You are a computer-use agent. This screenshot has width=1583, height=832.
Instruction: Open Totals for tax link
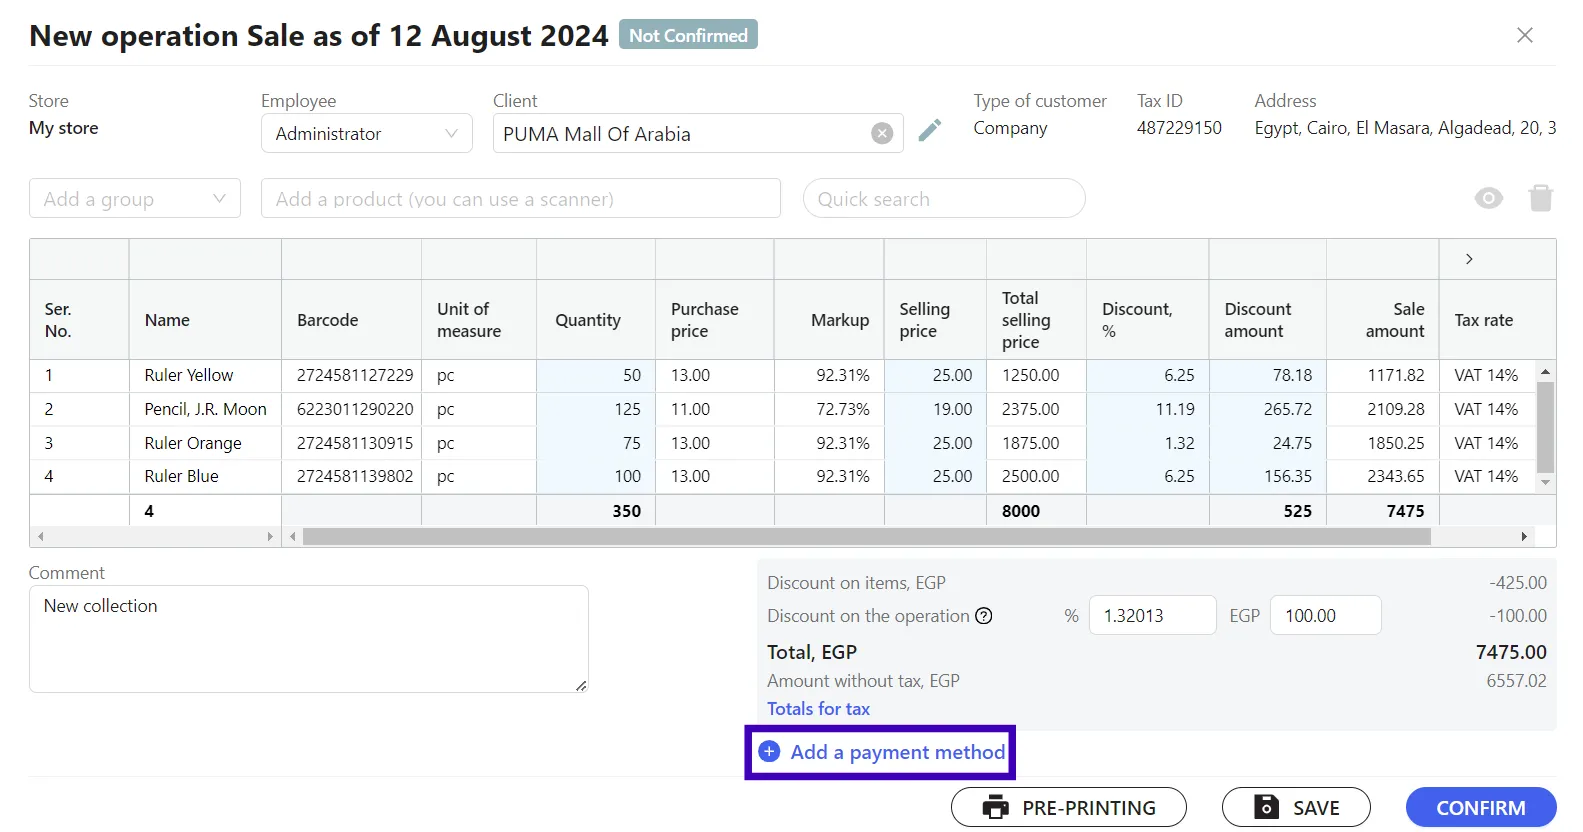[x=818, y=709]
